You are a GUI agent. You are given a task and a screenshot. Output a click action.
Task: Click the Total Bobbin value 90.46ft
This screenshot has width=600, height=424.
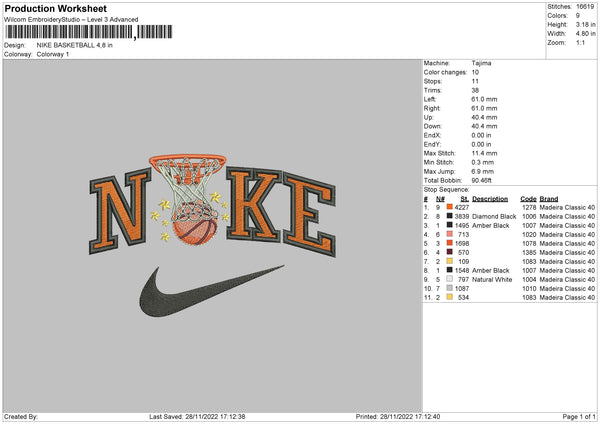(481, 180)
